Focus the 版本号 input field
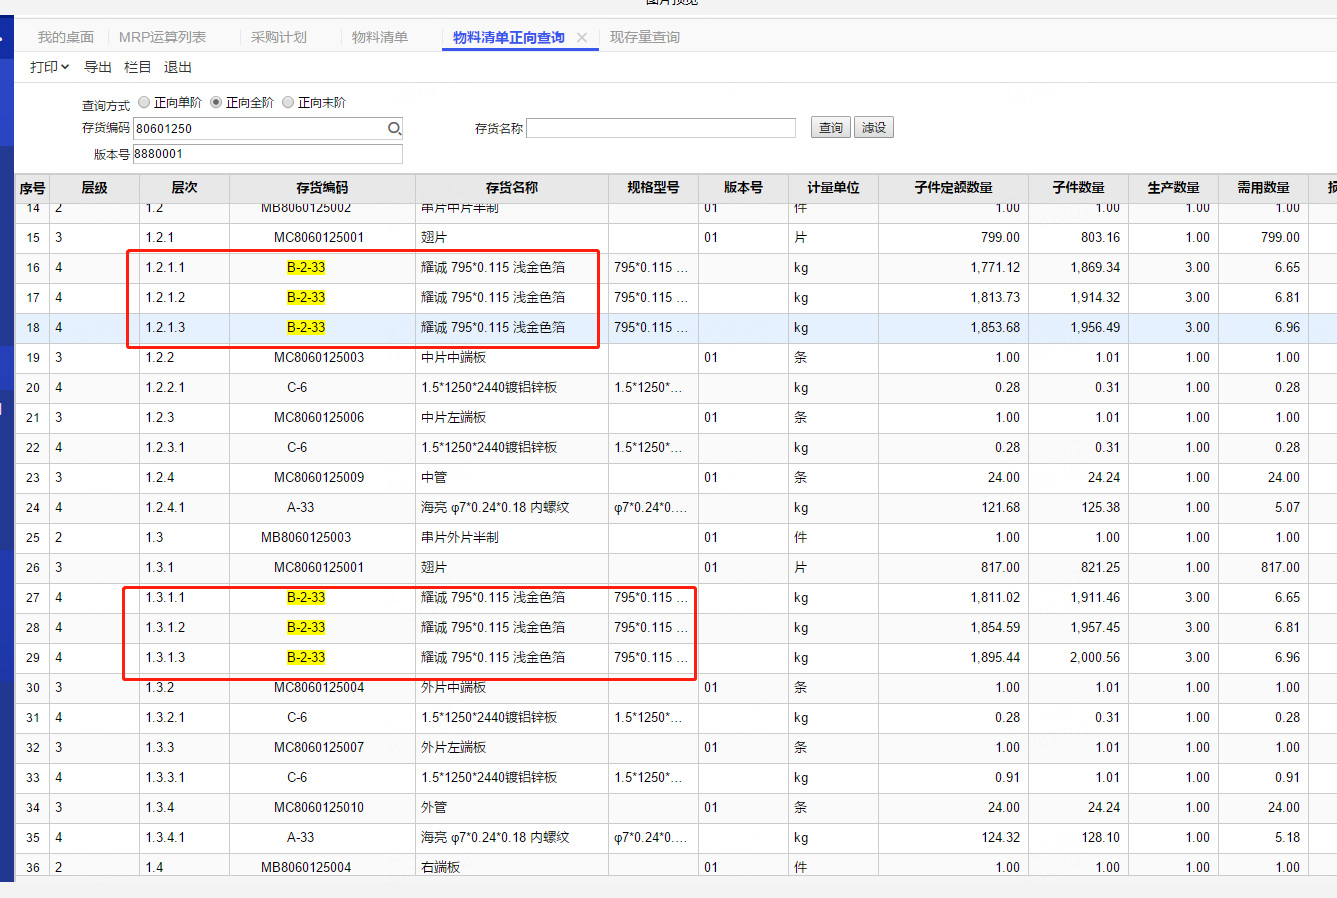The height and width of the screenshot is (898, 1337). (x=268, y=154)
